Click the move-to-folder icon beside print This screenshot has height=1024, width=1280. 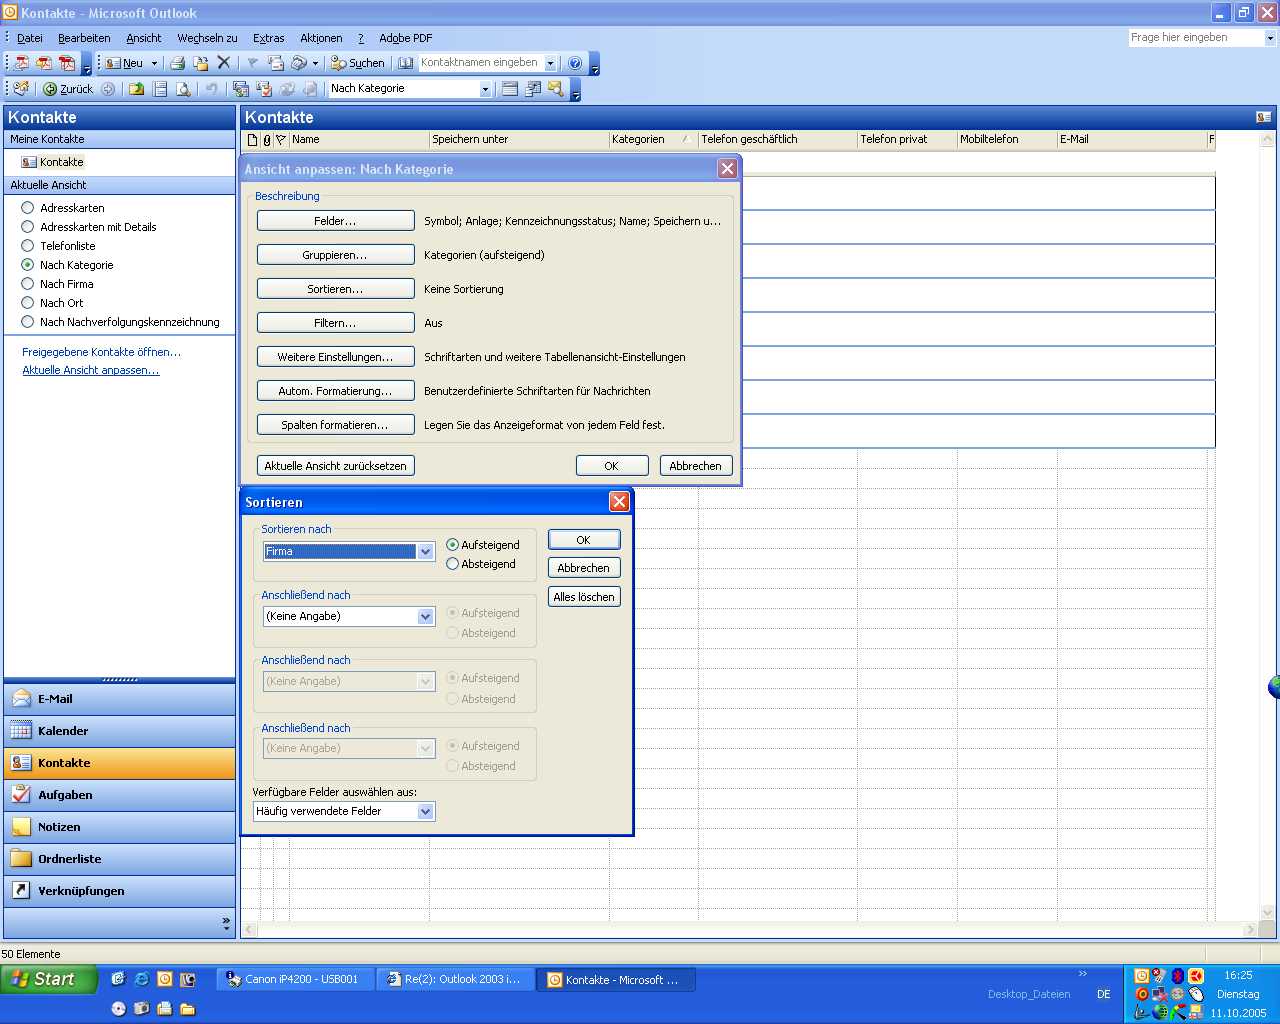(x=201, y=63)
